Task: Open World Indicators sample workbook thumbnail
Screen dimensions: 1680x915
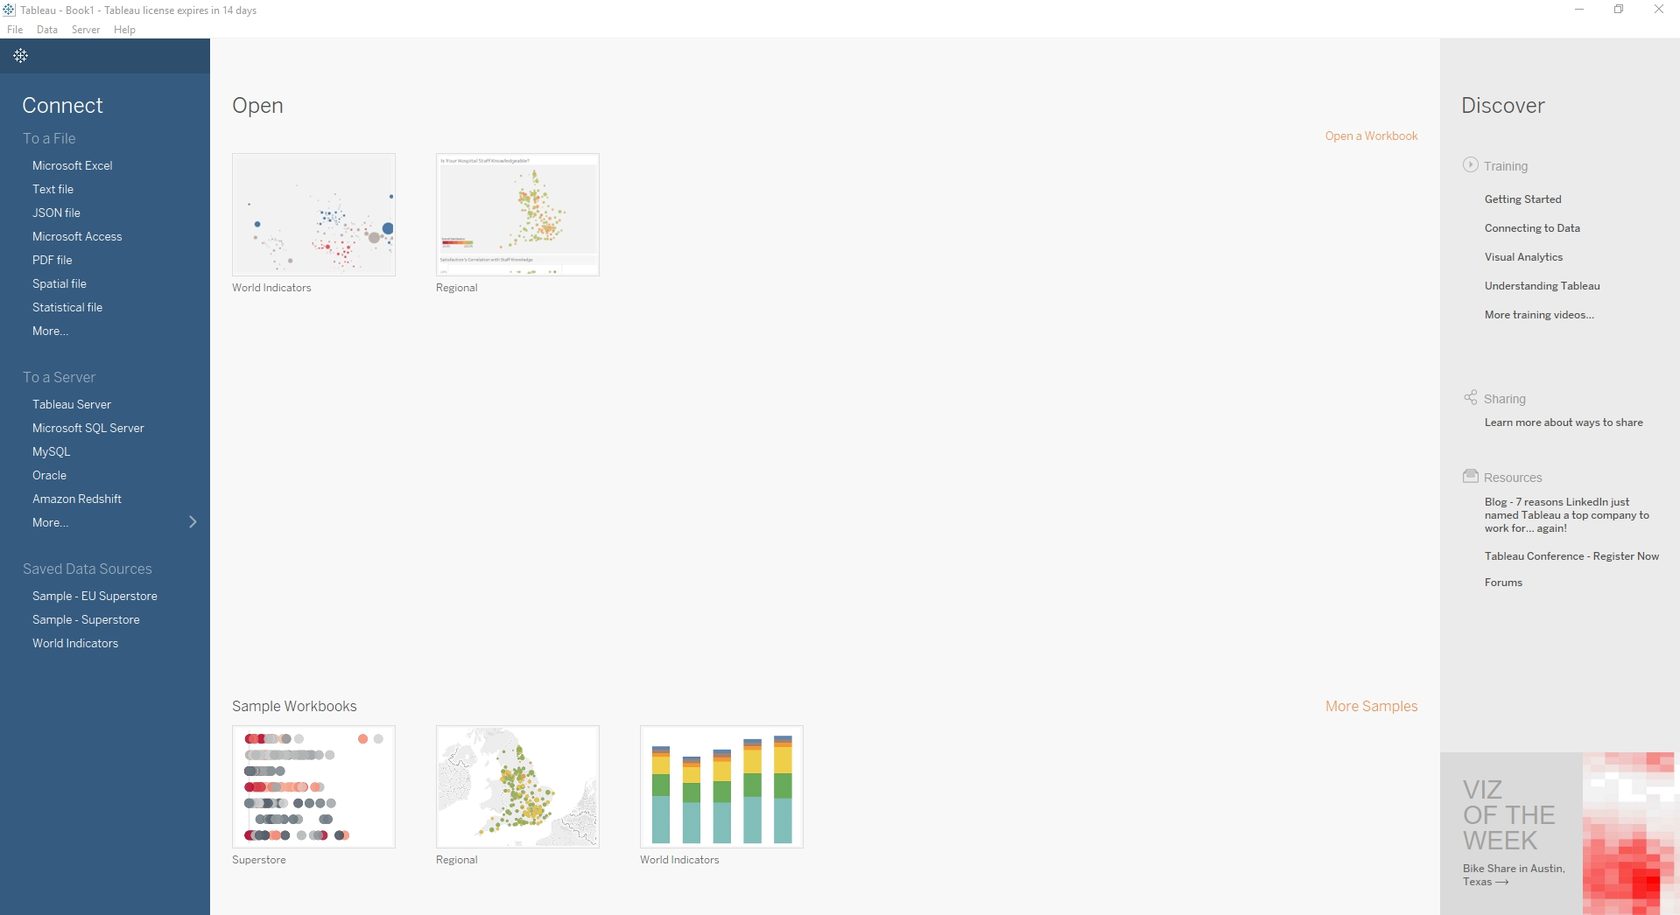Action: [x=722, y=787]
